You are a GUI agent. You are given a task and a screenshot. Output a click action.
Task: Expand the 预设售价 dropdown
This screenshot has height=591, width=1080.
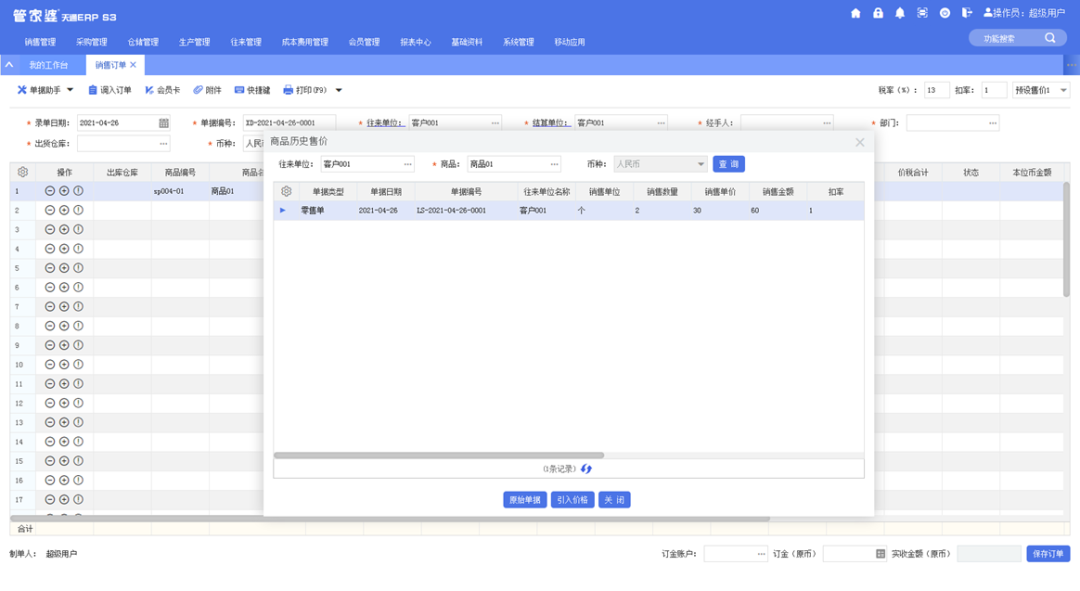tap(1062, 90)
